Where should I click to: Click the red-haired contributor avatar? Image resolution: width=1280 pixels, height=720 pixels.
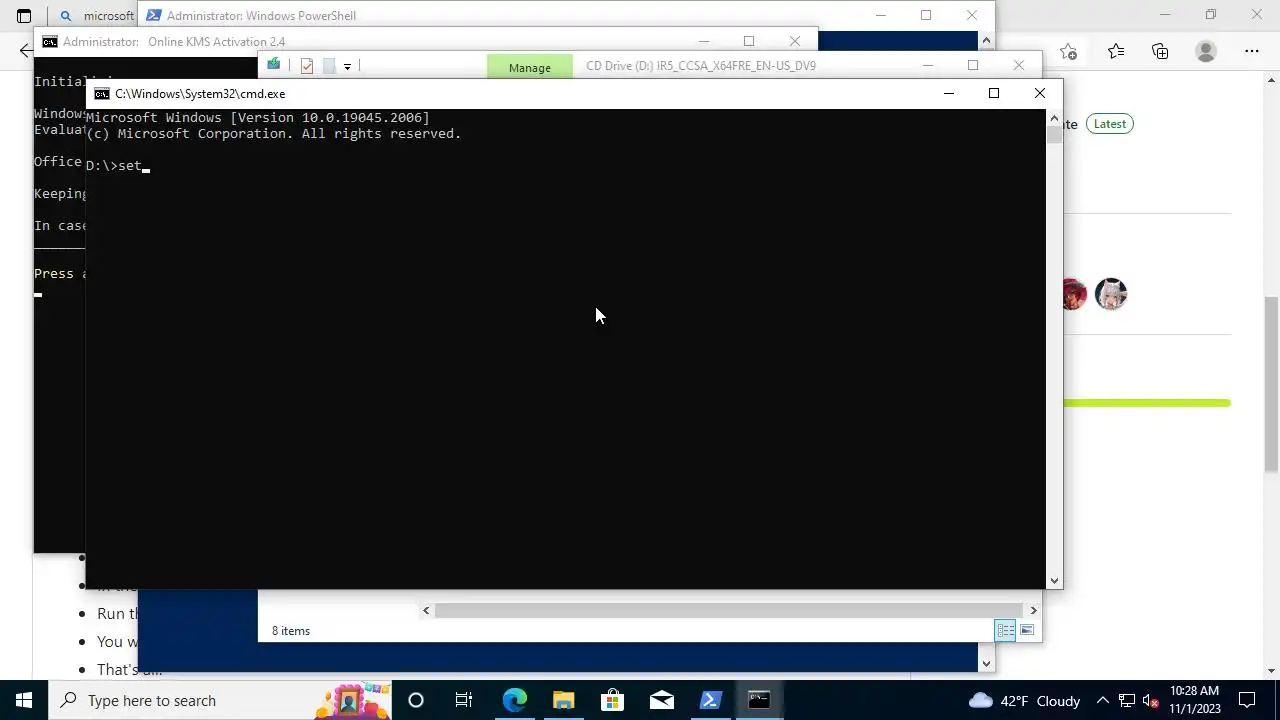tap(1073, 294)
